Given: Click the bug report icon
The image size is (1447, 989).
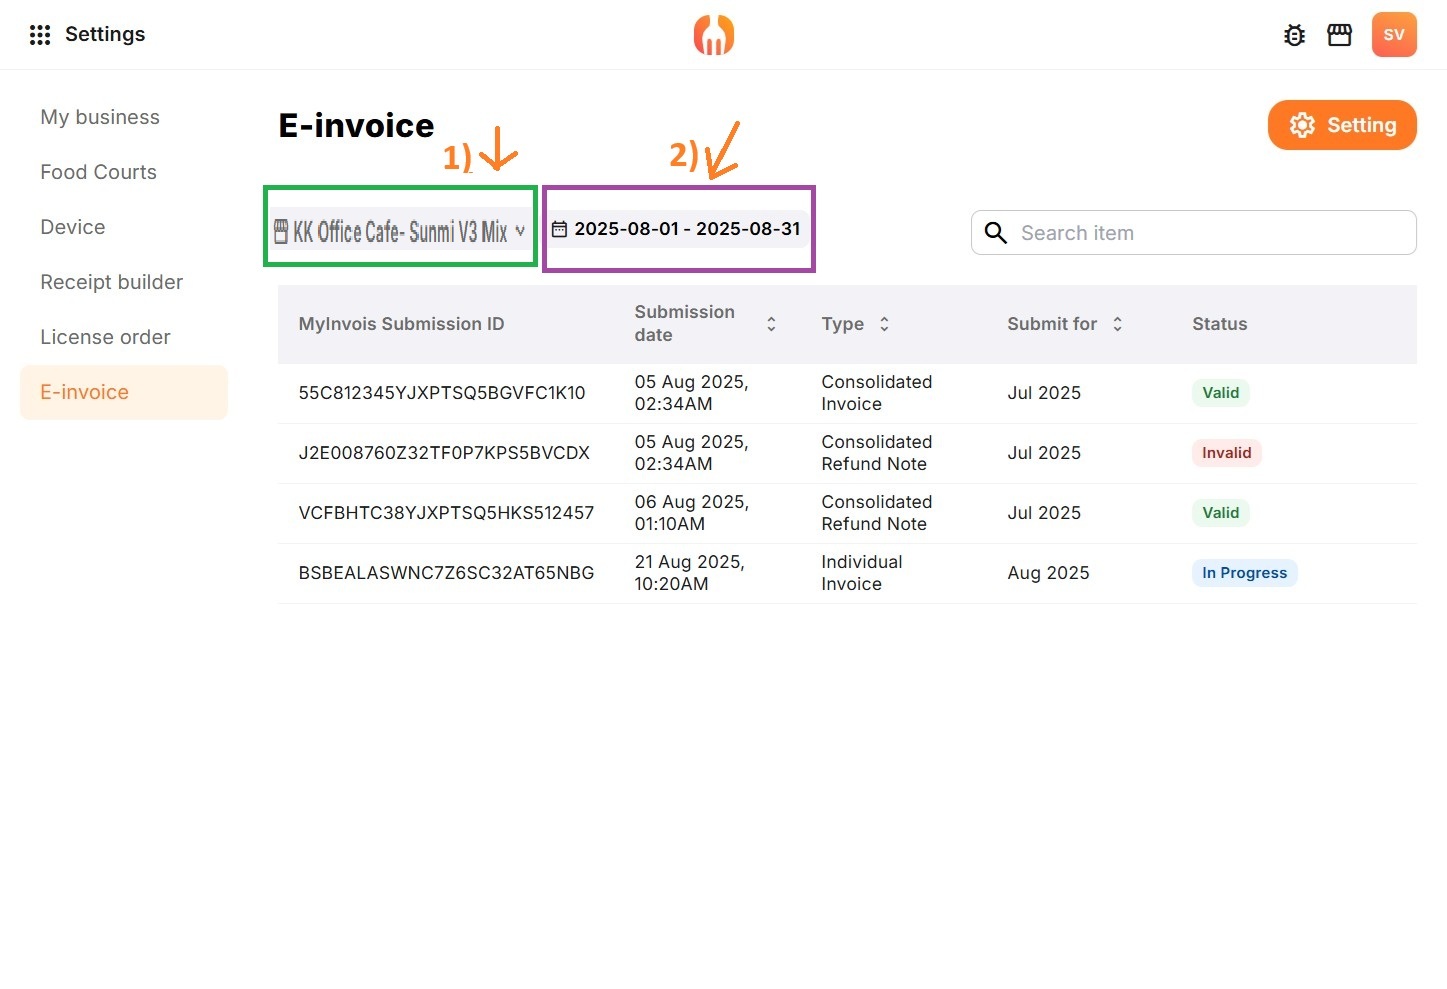Looking at the screenshot, I should [x=1294, y=36].
